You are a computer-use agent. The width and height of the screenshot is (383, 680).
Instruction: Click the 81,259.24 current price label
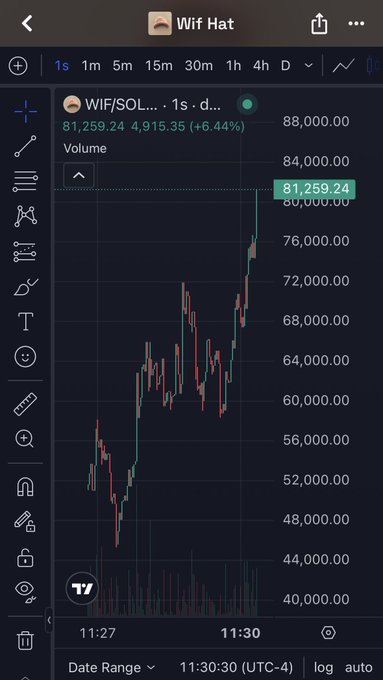314,189
